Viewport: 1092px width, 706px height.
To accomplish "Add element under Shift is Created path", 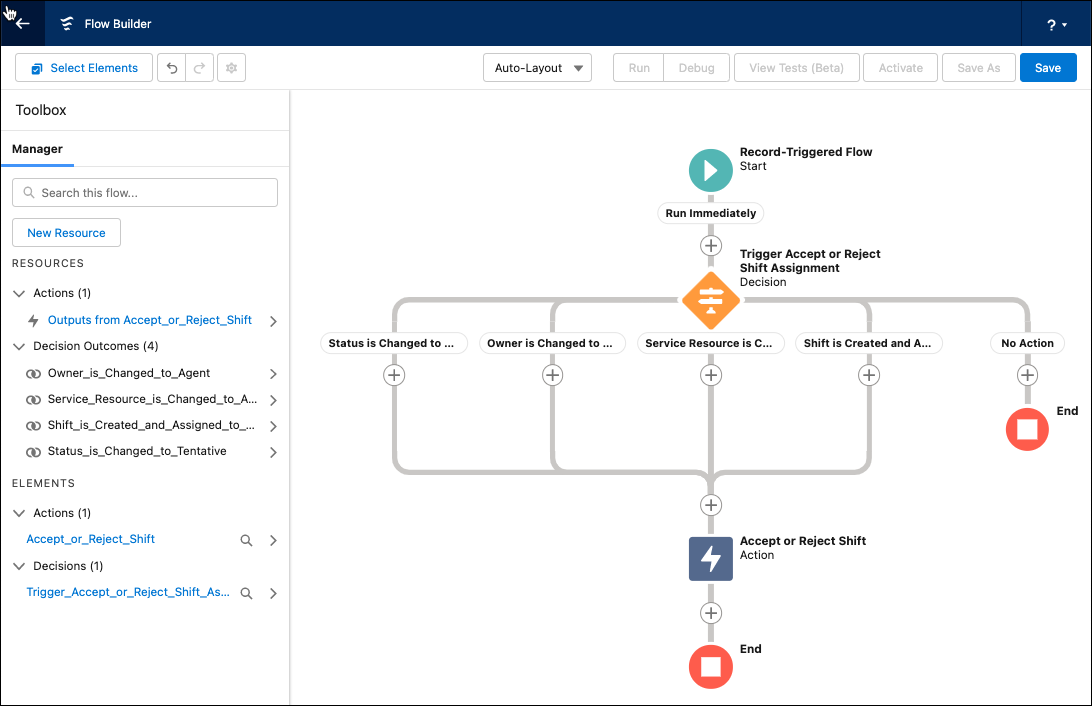I will (868, 375).
